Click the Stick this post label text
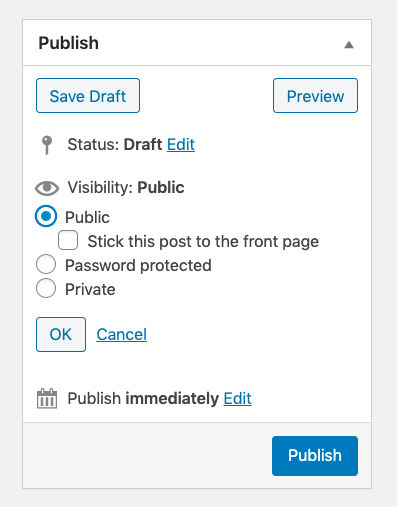The width and height of the screenshot is (397, 507). pos(203,241)
